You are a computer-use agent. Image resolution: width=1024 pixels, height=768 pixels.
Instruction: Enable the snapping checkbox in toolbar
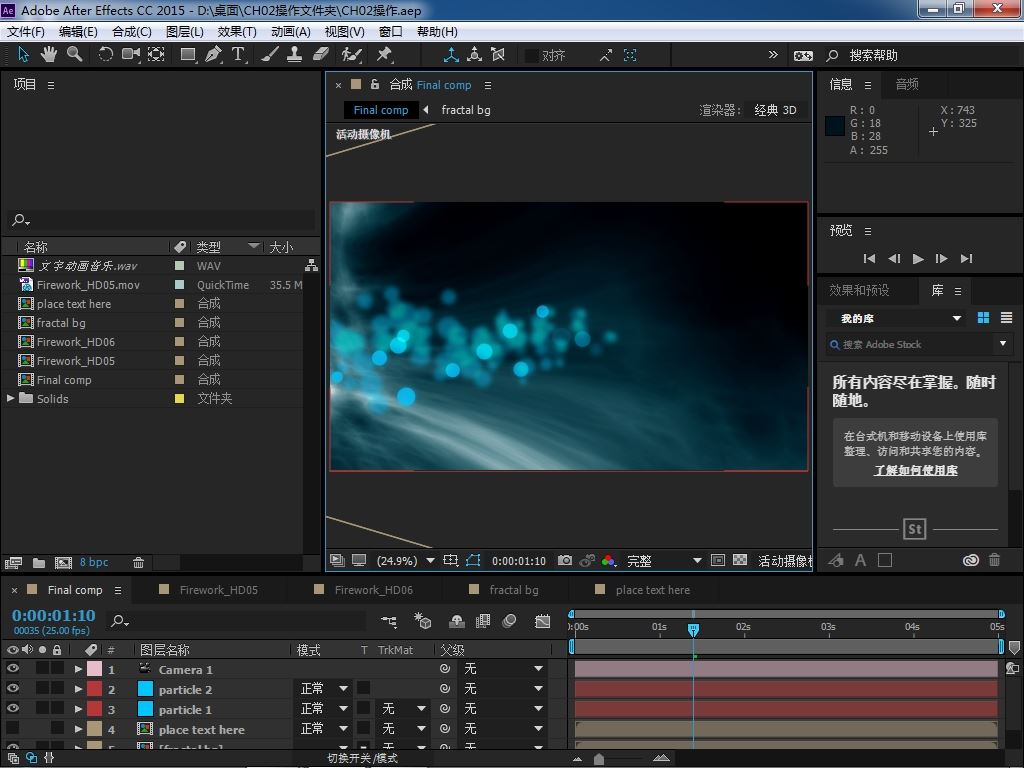tap(532, 56)
